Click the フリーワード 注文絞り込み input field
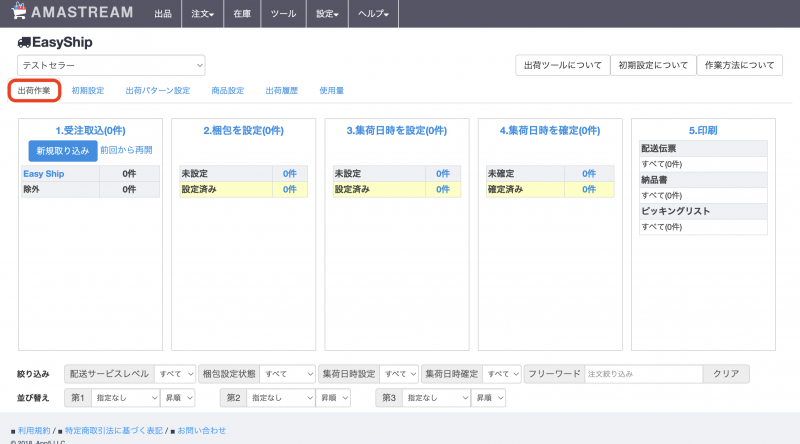Viewport: 800px width, 444px height. [x=644, y=374]
